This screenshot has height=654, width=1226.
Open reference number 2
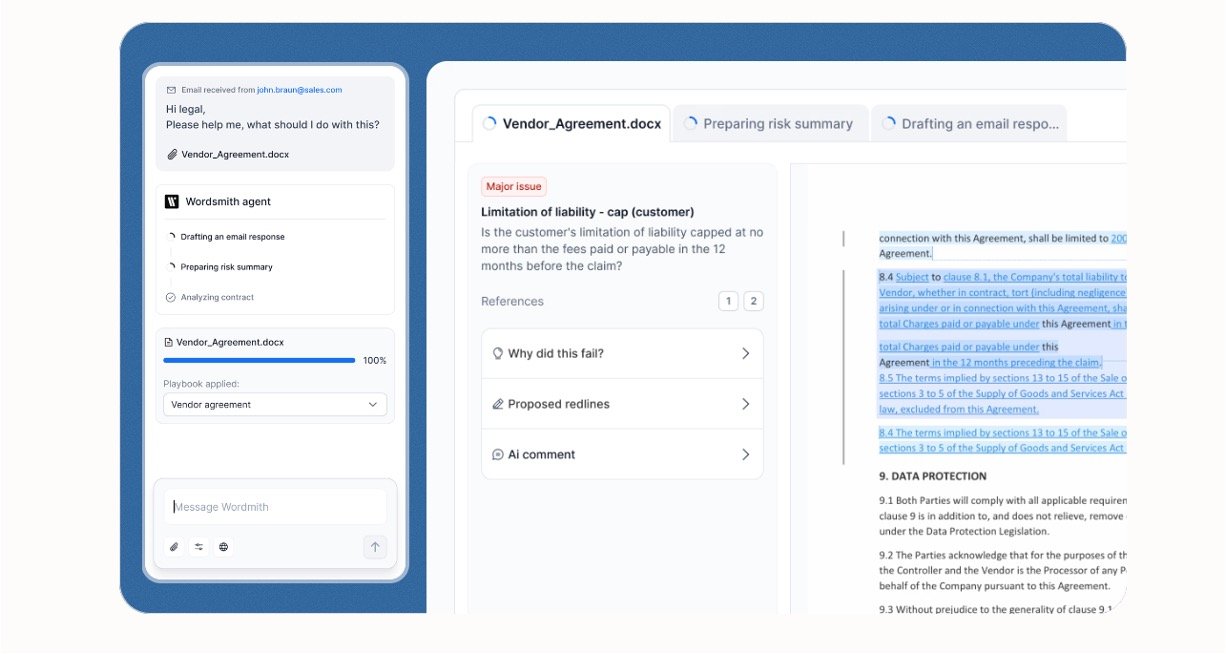point(753,301)
